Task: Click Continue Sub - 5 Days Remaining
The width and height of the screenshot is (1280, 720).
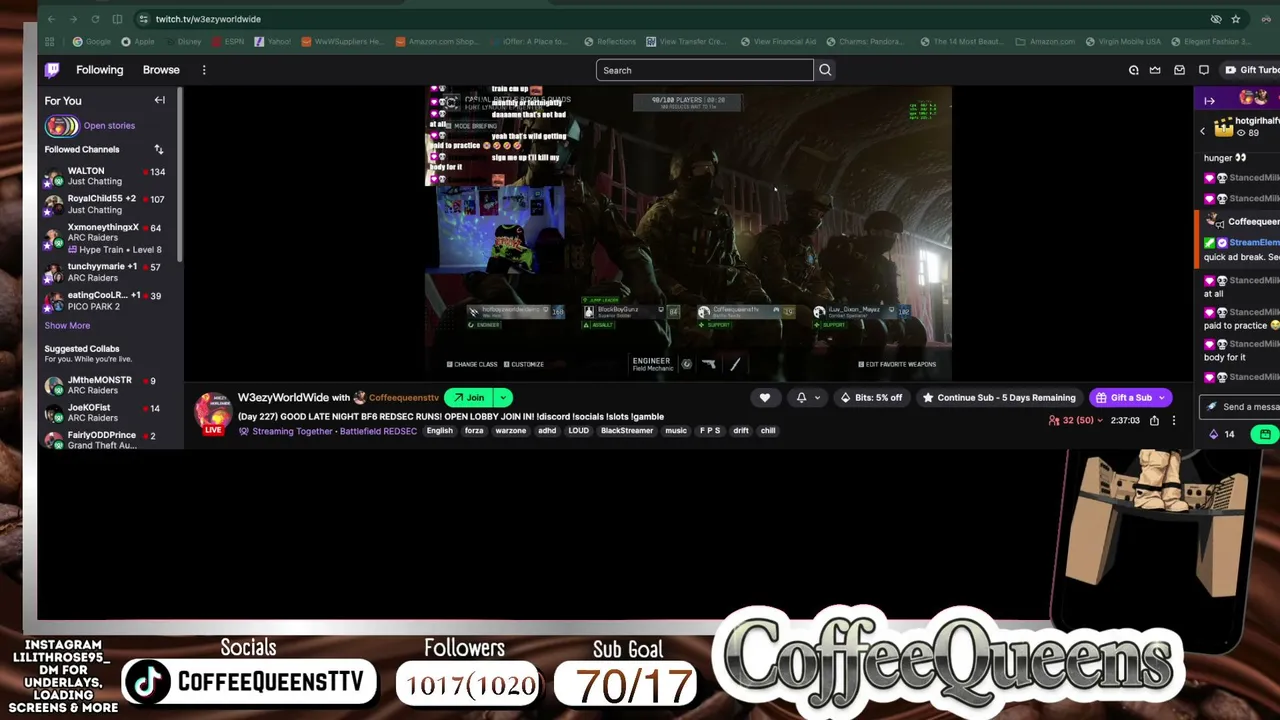Action: tap(999, 397)
